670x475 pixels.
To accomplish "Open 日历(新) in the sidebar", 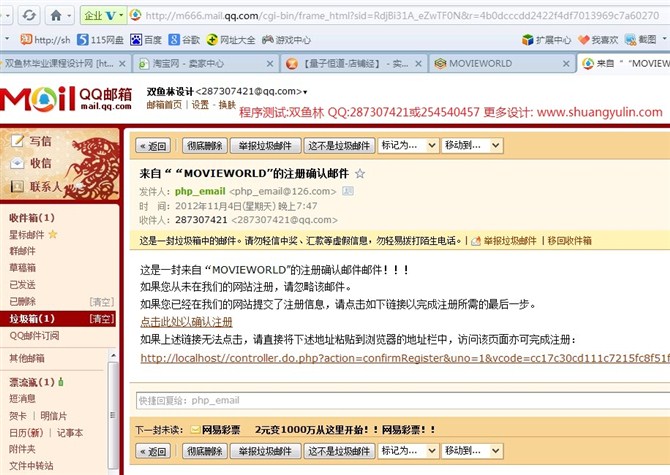I will 26,433.
